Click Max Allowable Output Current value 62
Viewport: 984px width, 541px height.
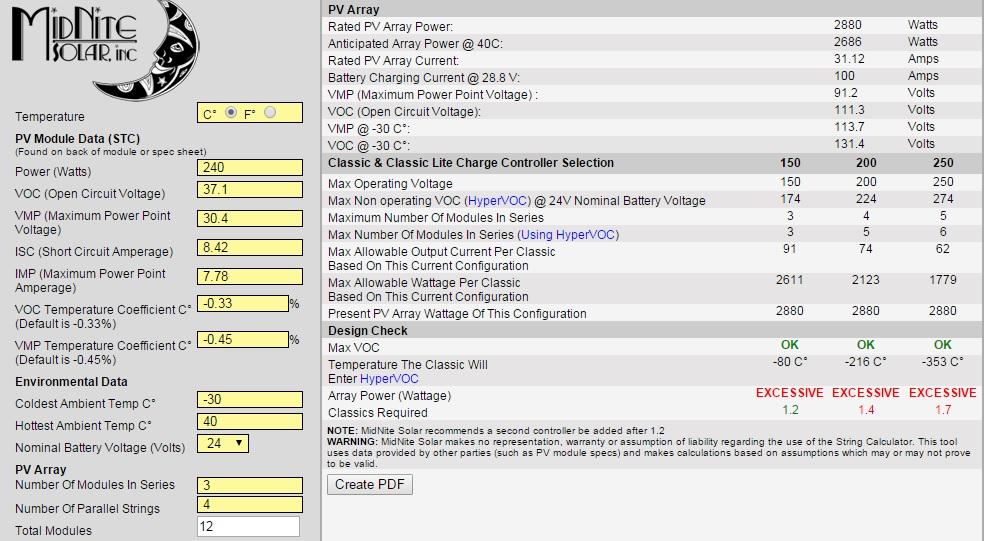[x=943, y=249]
